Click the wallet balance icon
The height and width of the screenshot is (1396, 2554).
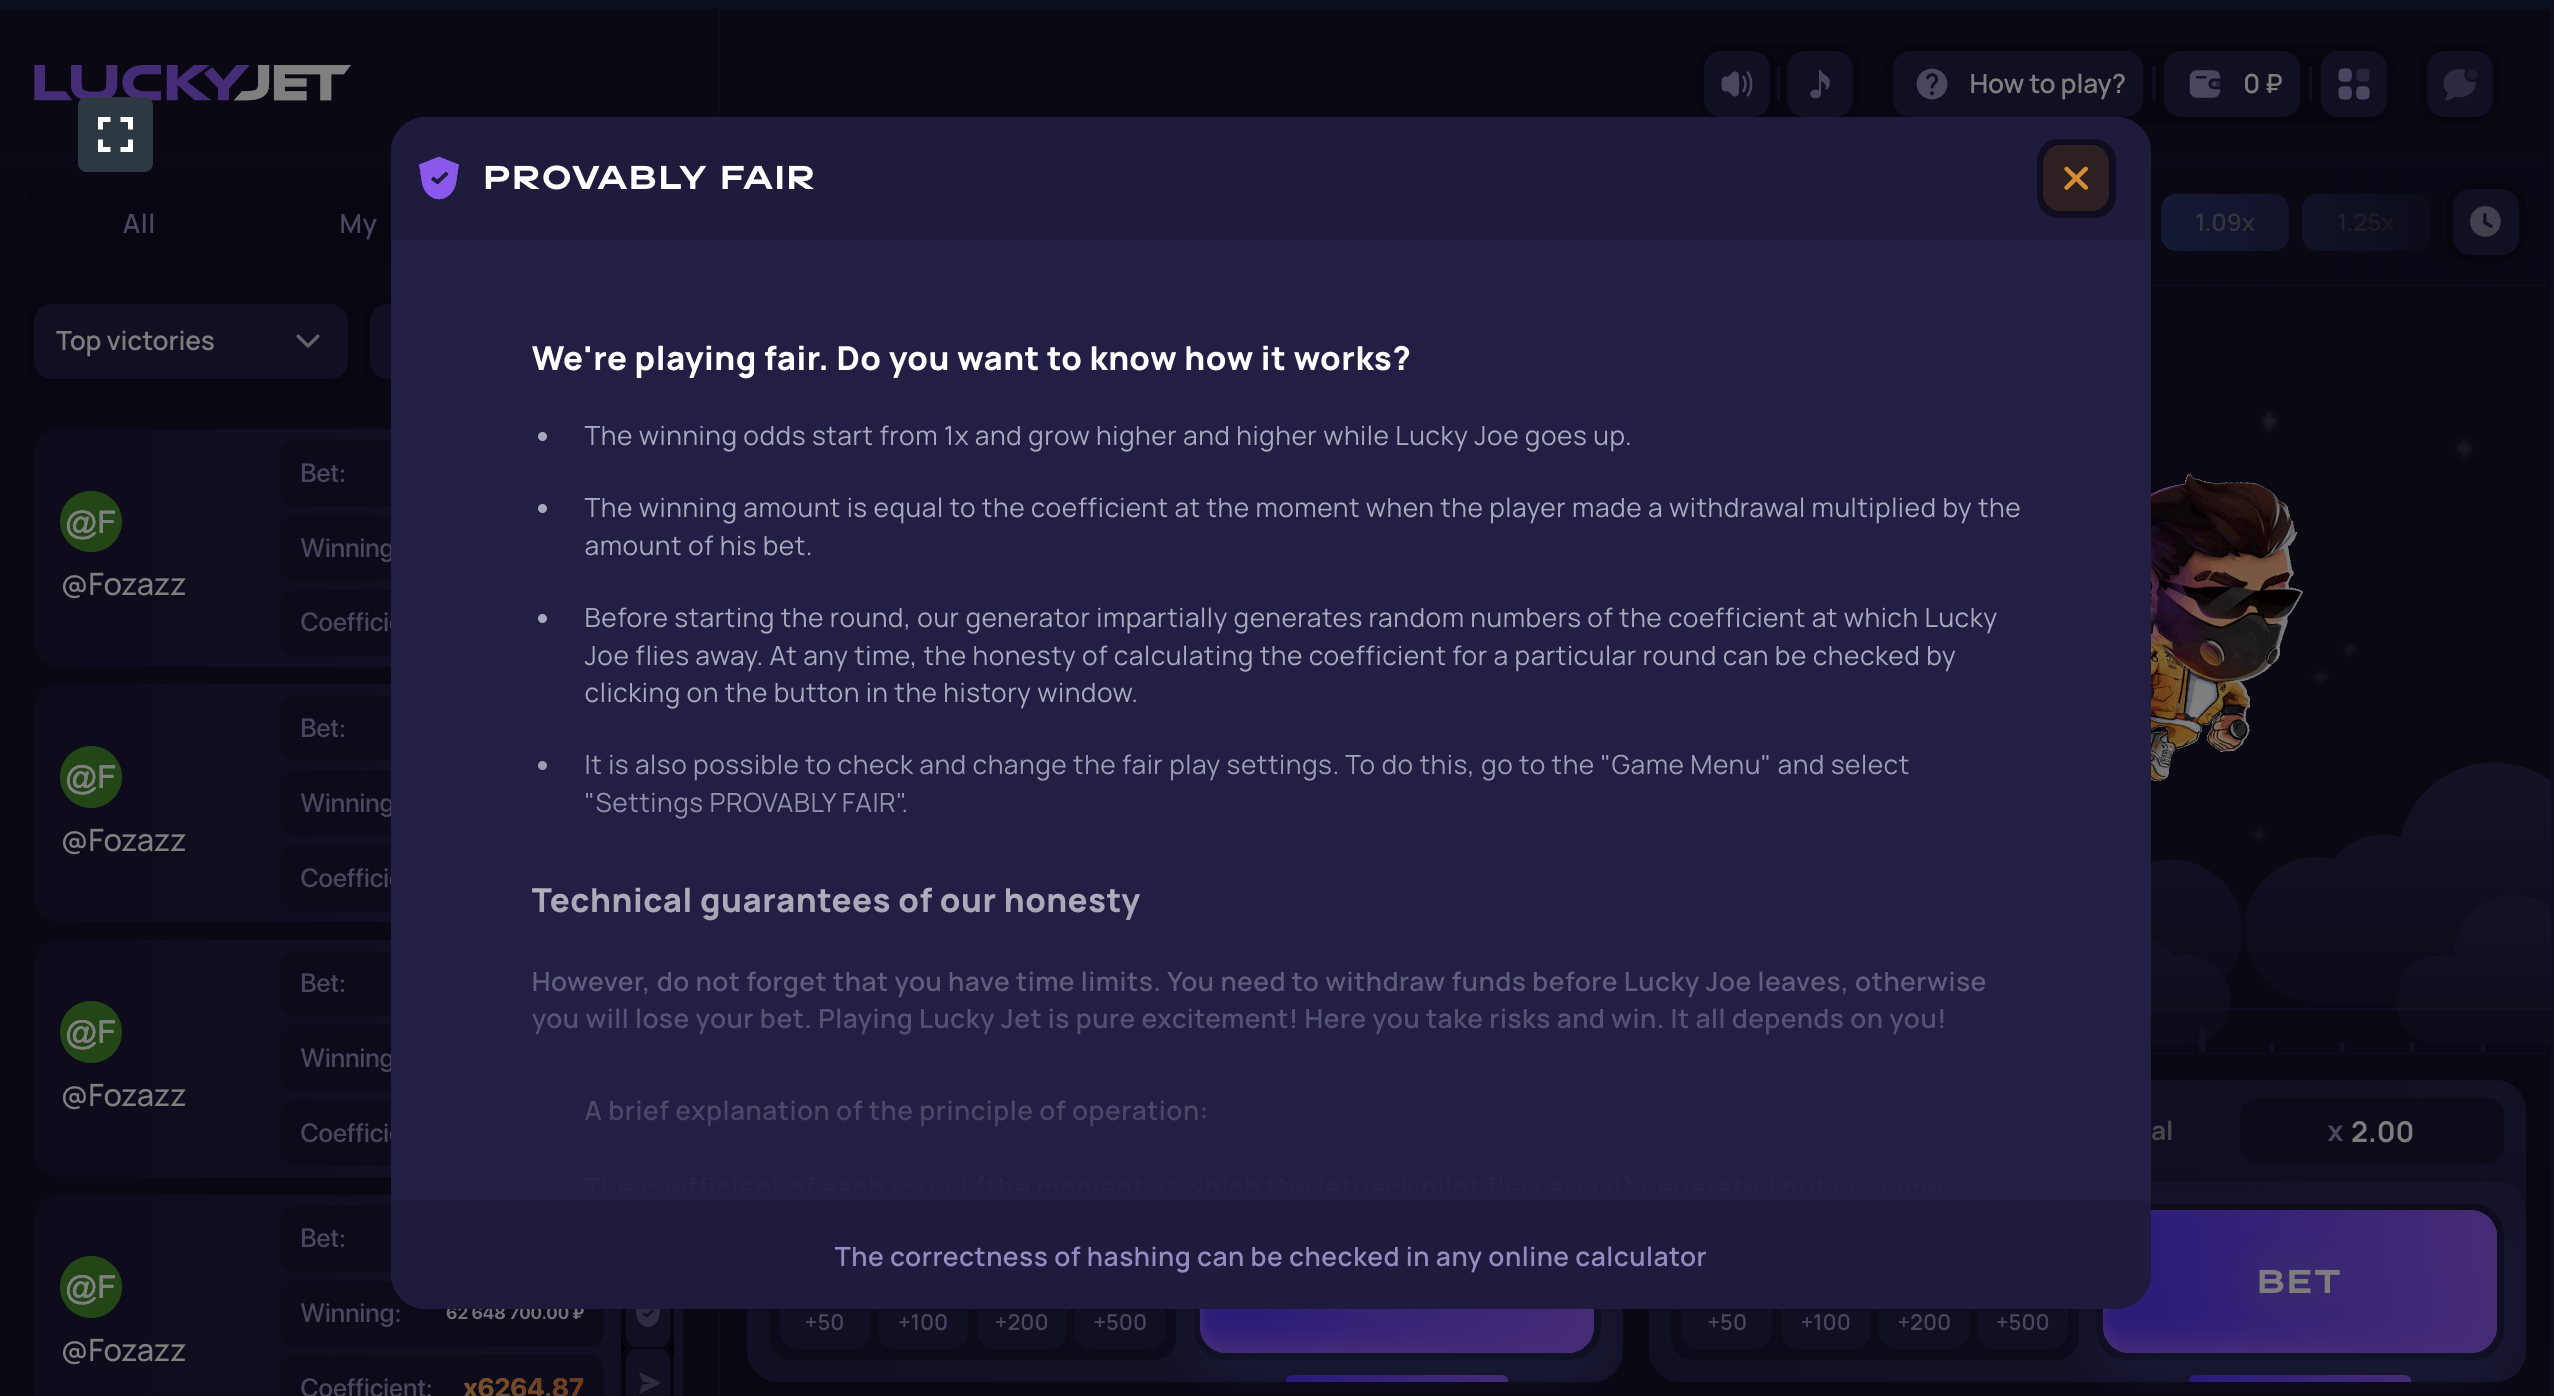(2204, 84)
